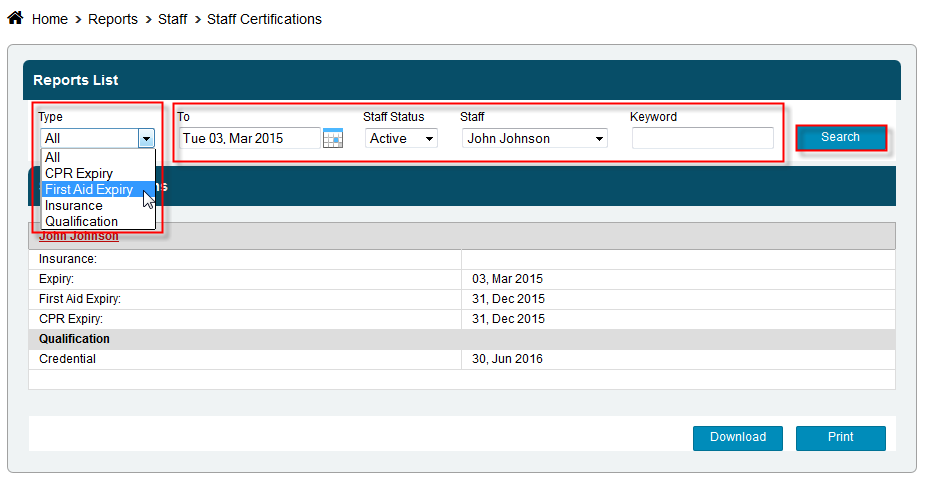Click the To date input field

[249, 139]
